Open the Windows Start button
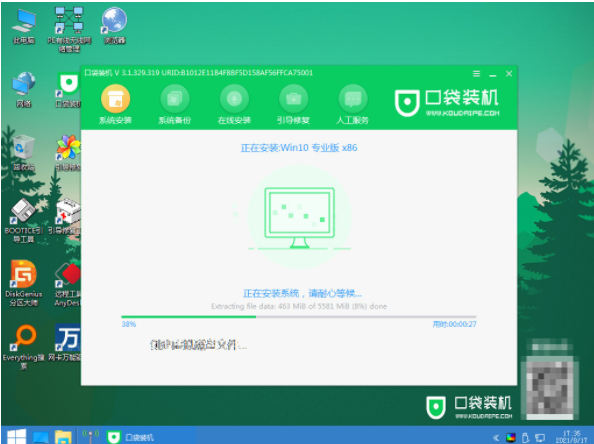This screenshot has height=444, width=594. (16, 436)
